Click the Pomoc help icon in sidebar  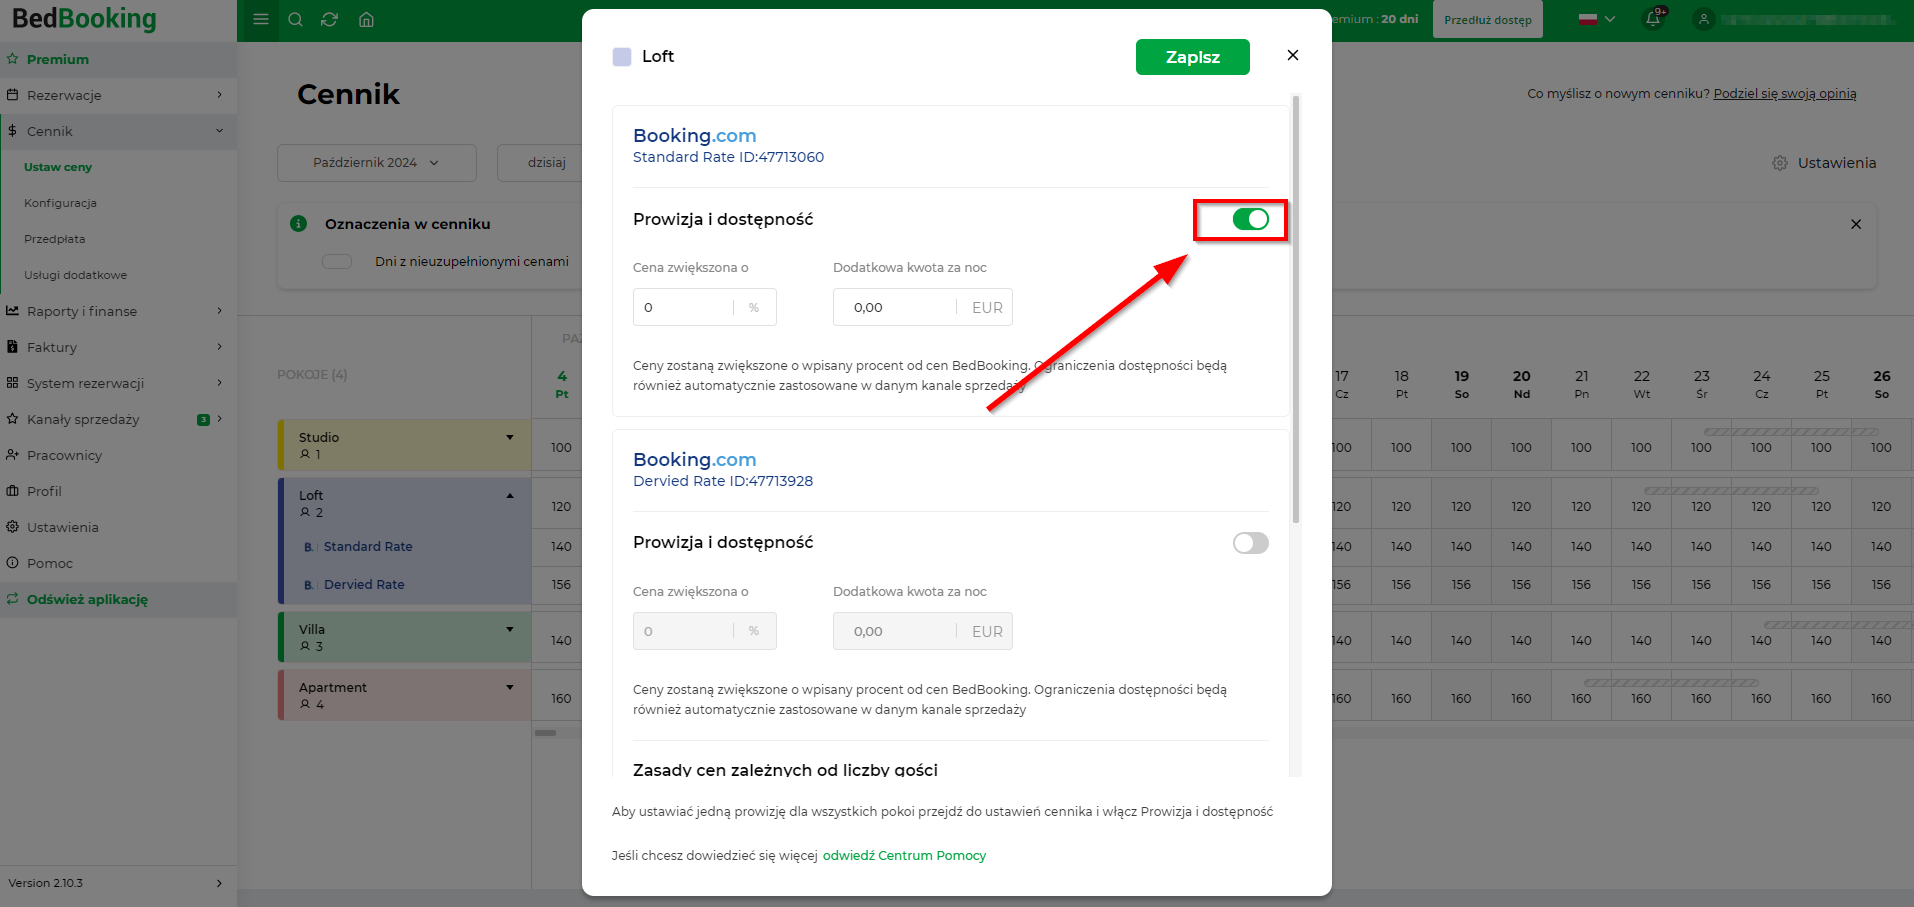(x=12, y=563)
